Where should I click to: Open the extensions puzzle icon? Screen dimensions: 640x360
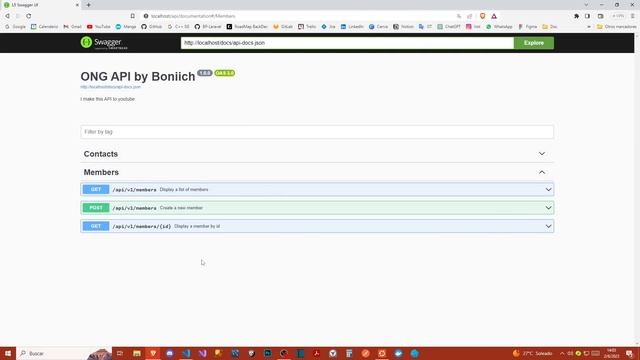(576, 16)
